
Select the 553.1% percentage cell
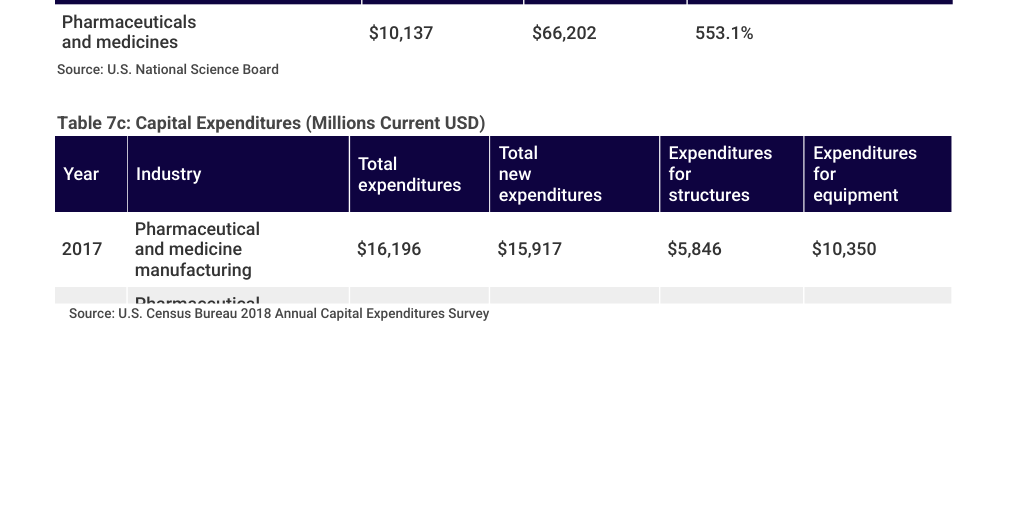[724, 33]
